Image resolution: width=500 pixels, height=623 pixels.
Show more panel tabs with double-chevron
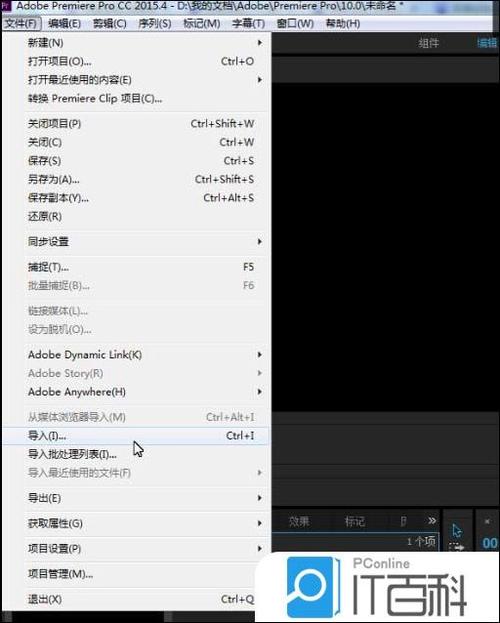[x=432, y=520]
